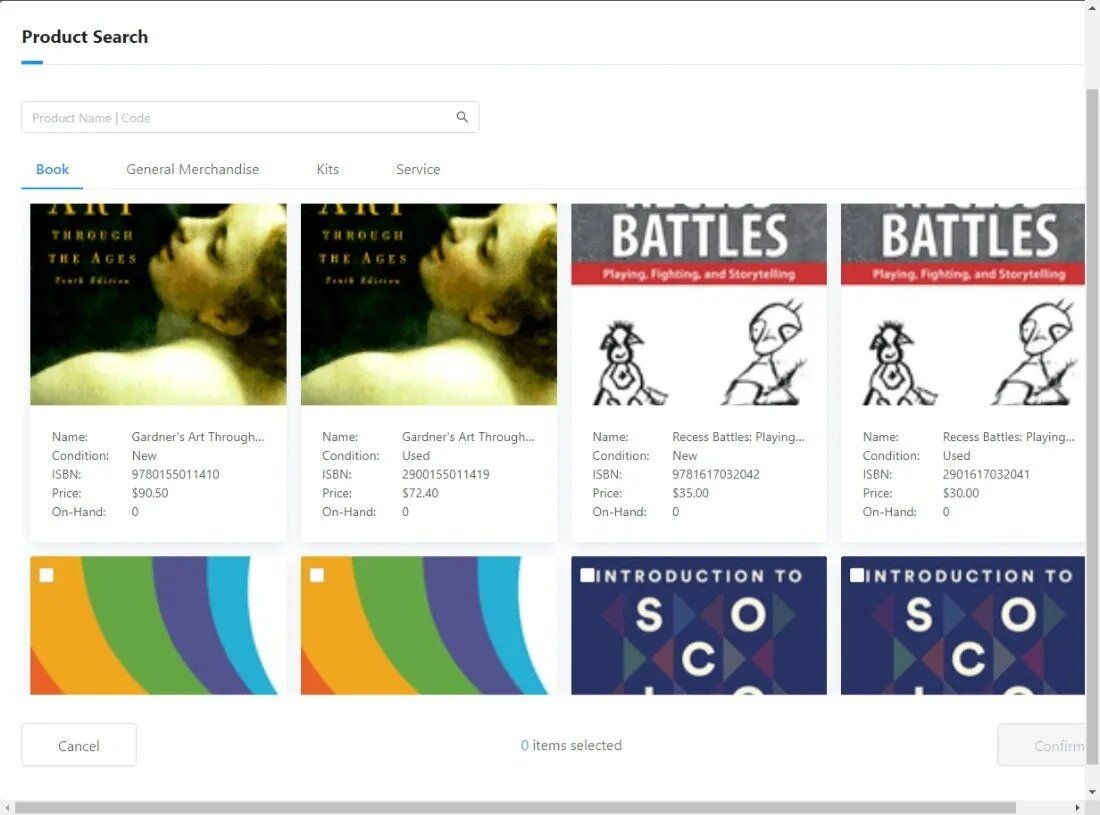
Task: Click ISBN 9781617032042
Action: pyautogui.click(x=716, y=474)
